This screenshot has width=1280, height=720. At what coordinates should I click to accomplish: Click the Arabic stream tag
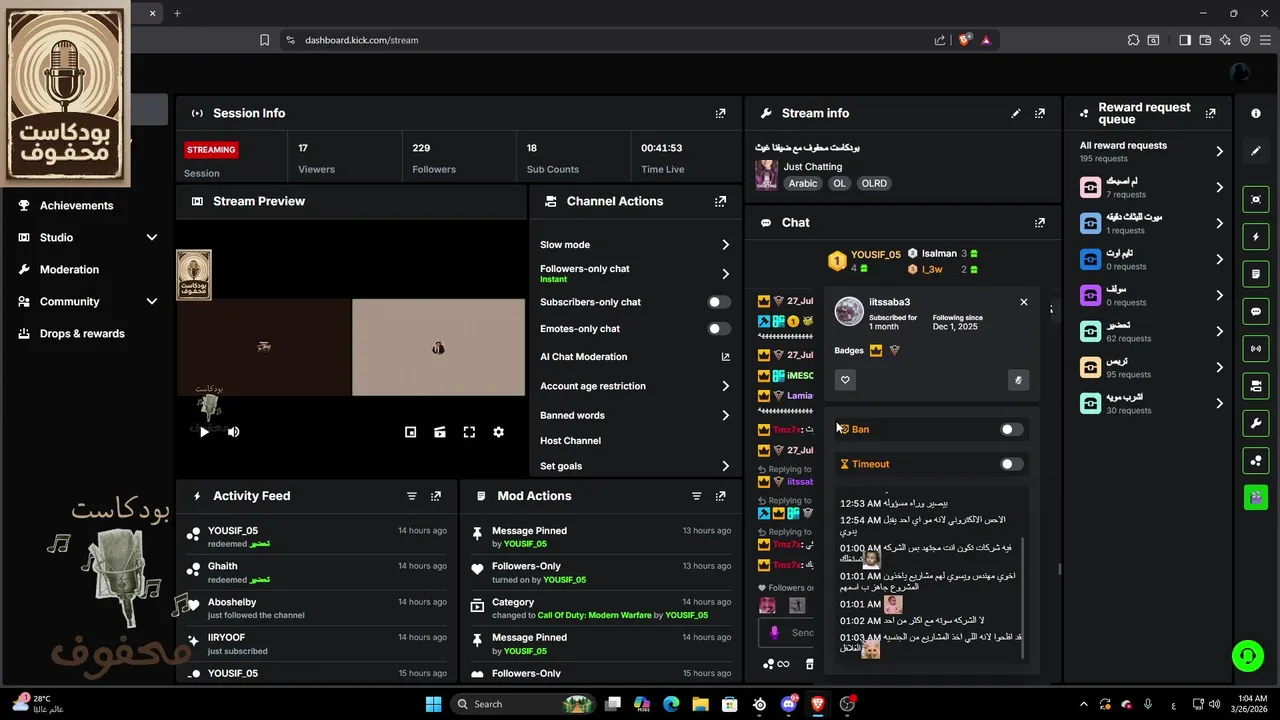(803, 184)
